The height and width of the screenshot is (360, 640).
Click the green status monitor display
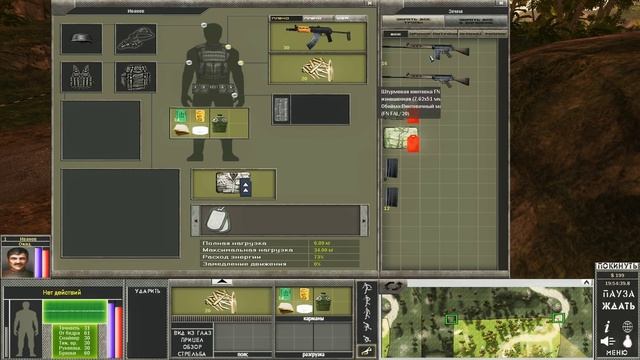75,312
